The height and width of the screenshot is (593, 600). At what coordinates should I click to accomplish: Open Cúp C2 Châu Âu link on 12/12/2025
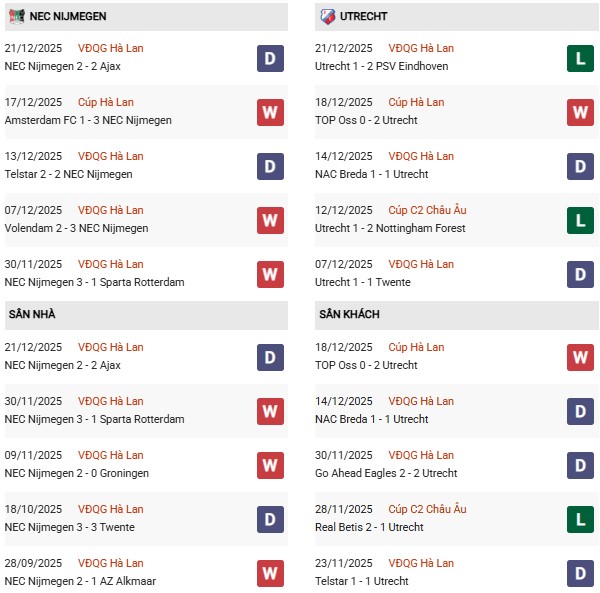click(x=427, y=210)
